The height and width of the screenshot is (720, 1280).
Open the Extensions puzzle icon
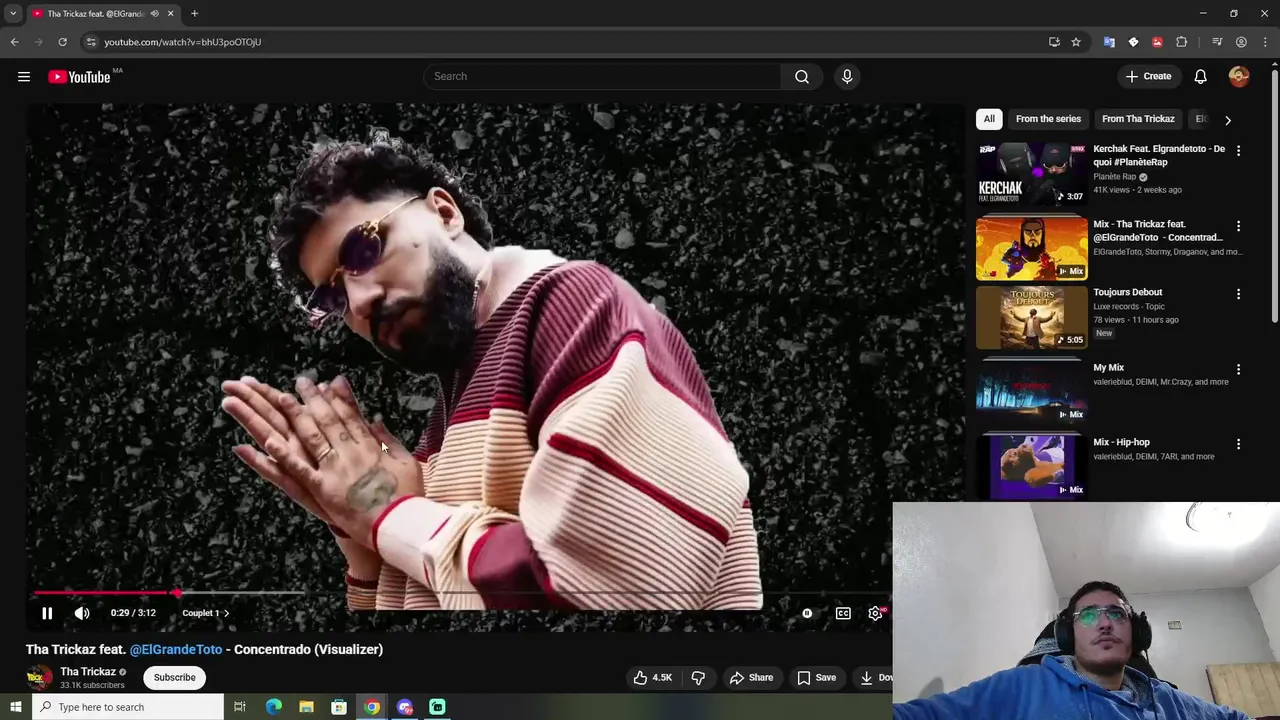pos(1181,42)
